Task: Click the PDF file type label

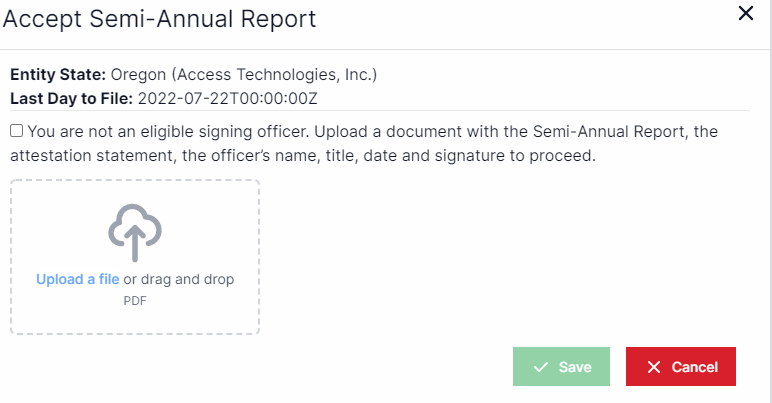Action: [x=135, y=299]
